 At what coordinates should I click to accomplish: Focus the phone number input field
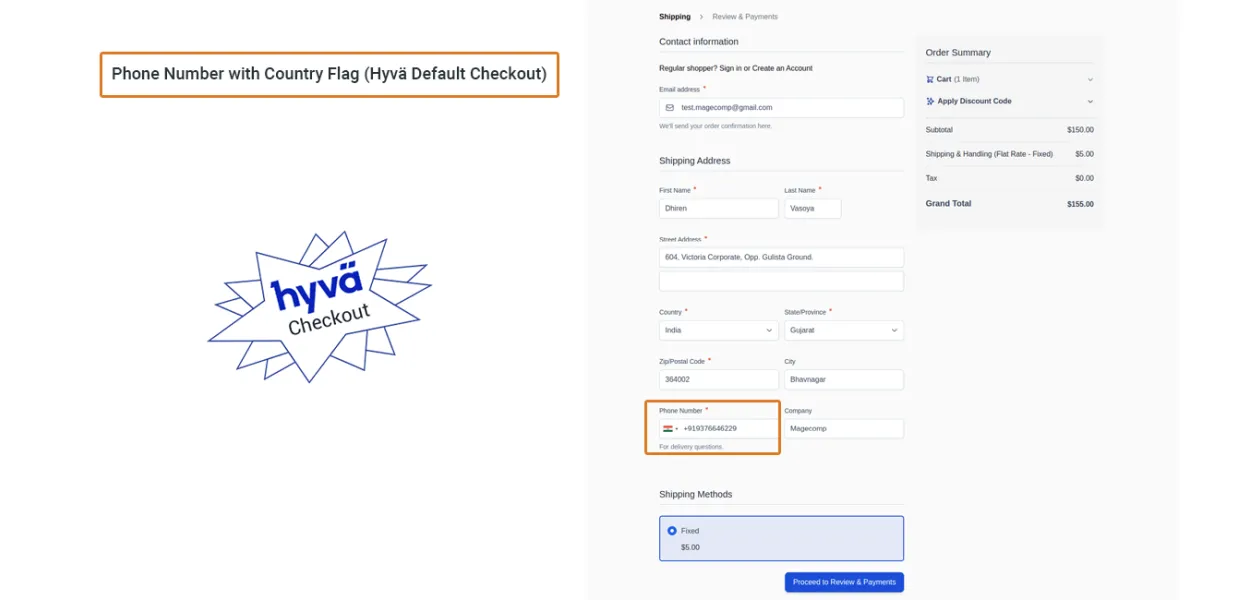(x=728, y=429)
